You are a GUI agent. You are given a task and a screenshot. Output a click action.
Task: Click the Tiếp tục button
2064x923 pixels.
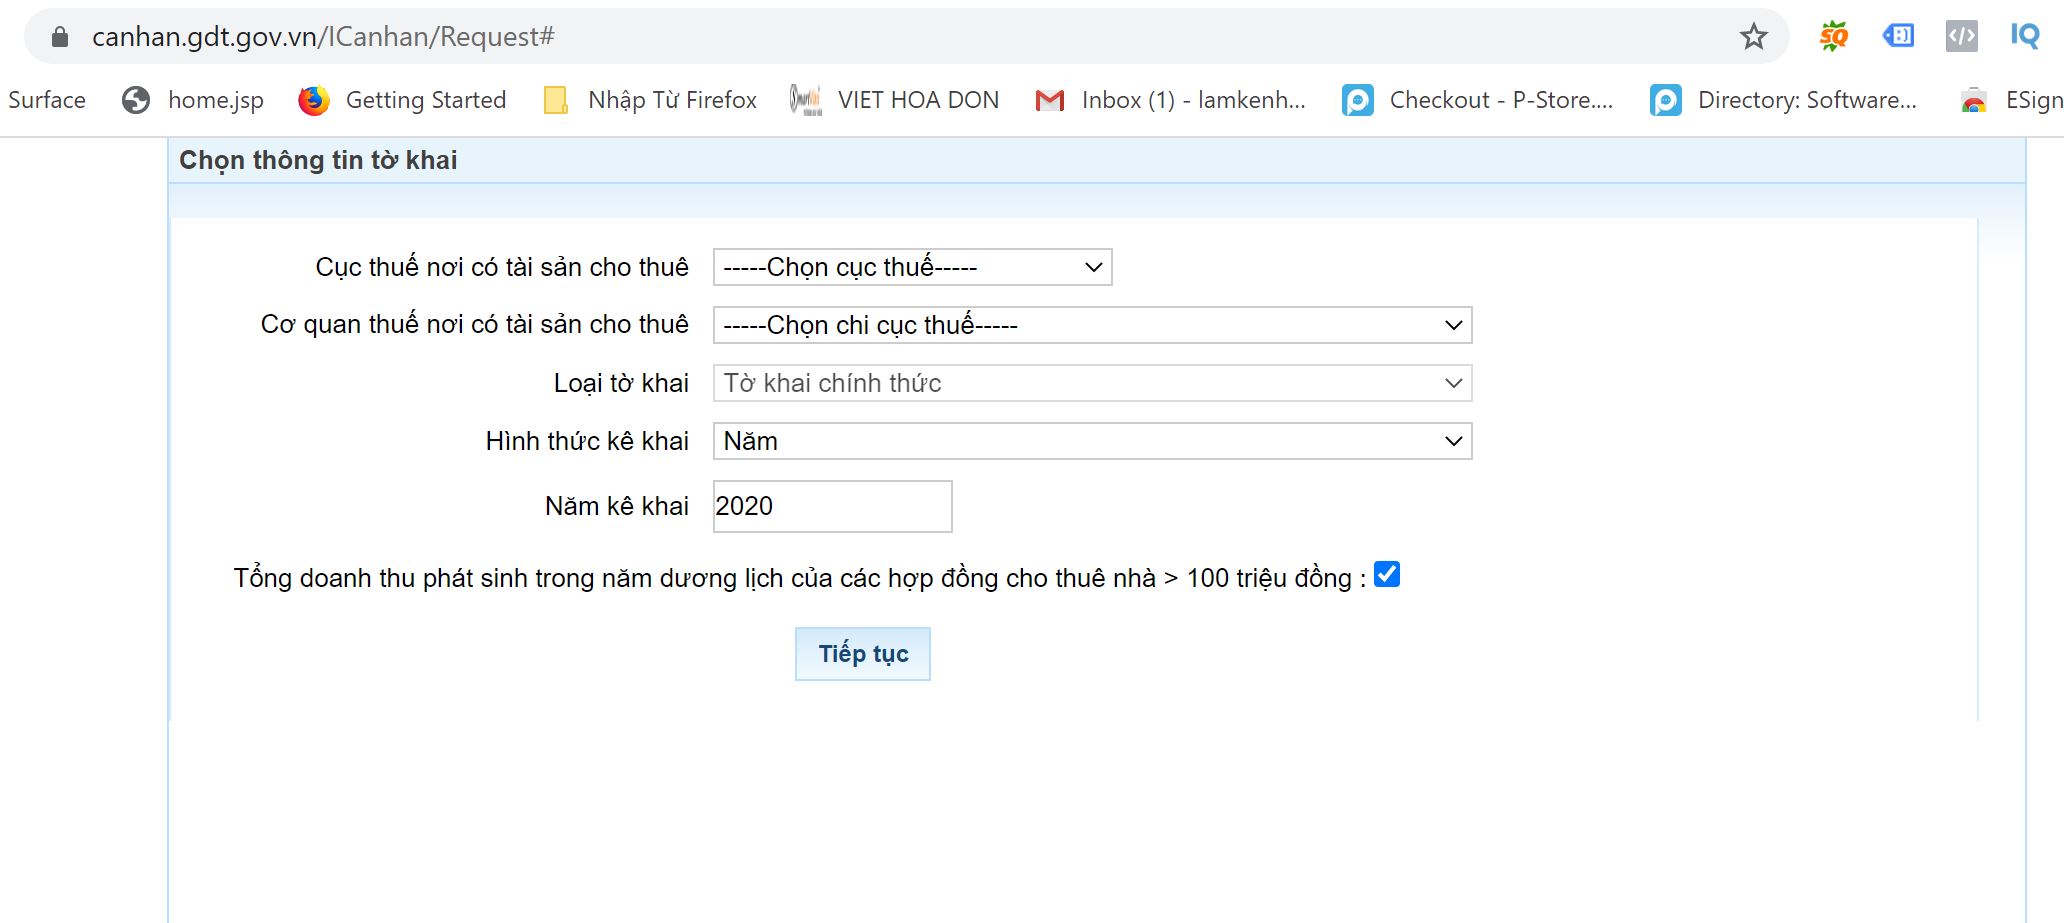tap(862, 654)
